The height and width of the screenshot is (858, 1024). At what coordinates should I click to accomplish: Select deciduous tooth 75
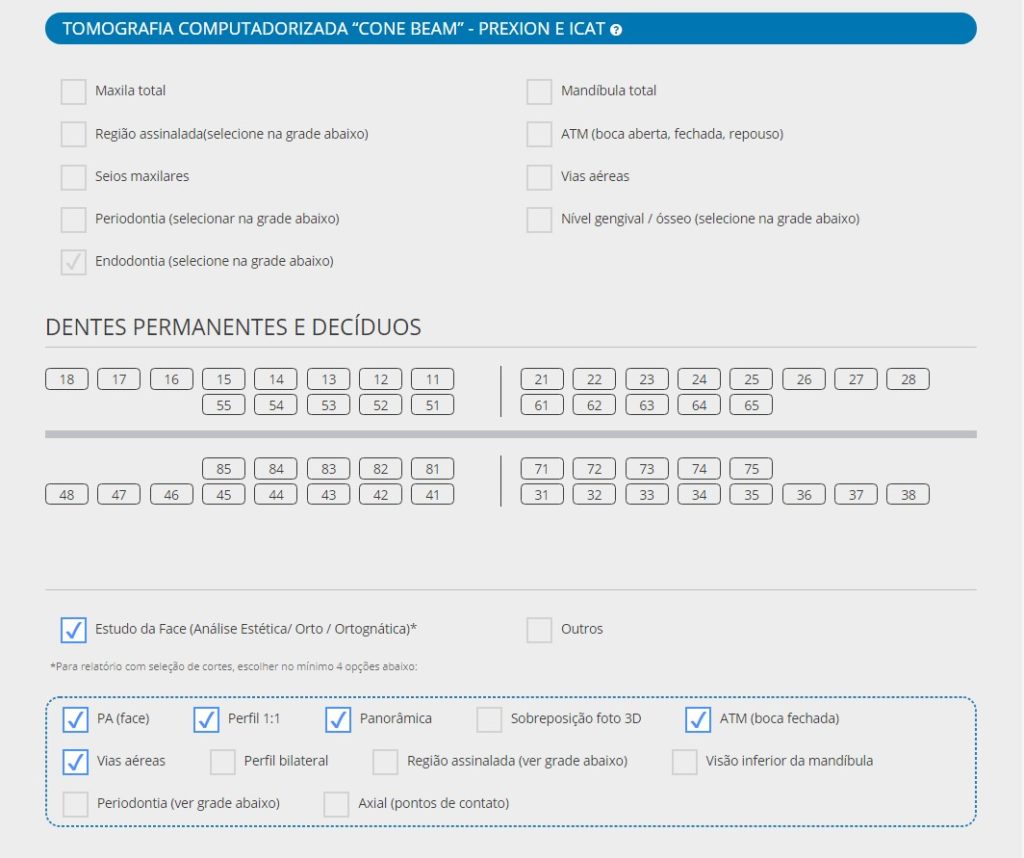tap(752, 469)
